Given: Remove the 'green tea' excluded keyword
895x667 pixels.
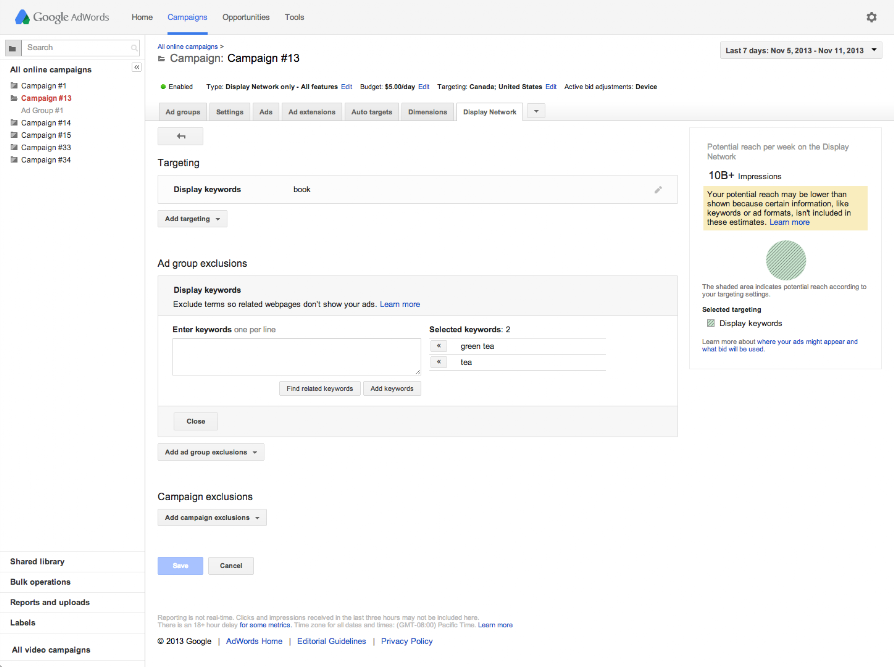Looking at the screenshot, I should (440, 346).
